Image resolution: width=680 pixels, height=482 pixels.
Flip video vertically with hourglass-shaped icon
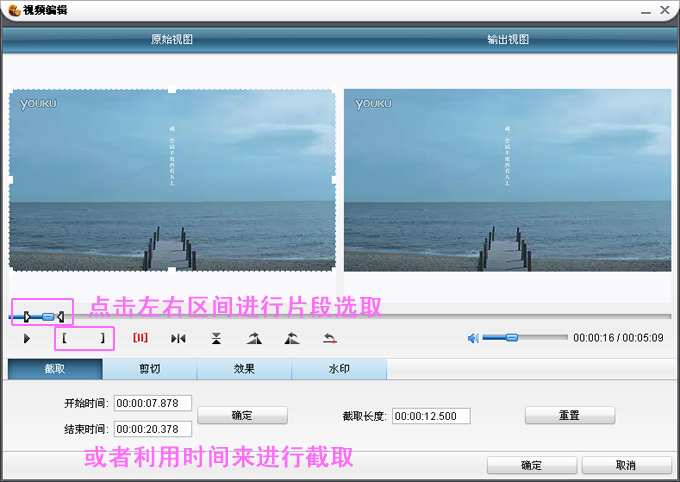point(216,338)
